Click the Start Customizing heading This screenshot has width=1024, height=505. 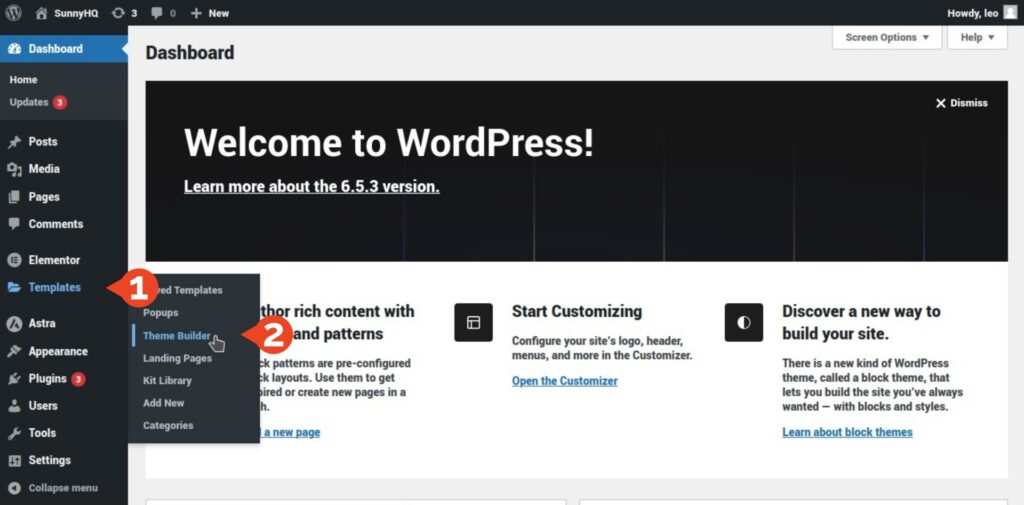[x=577, y=311]
